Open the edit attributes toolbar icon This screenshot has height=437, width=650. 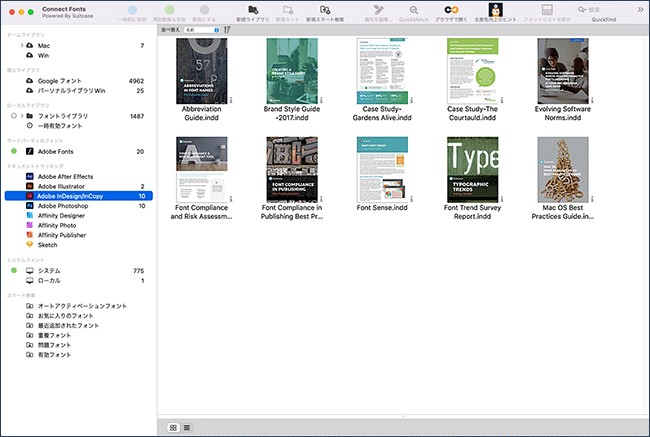(378, 10)
